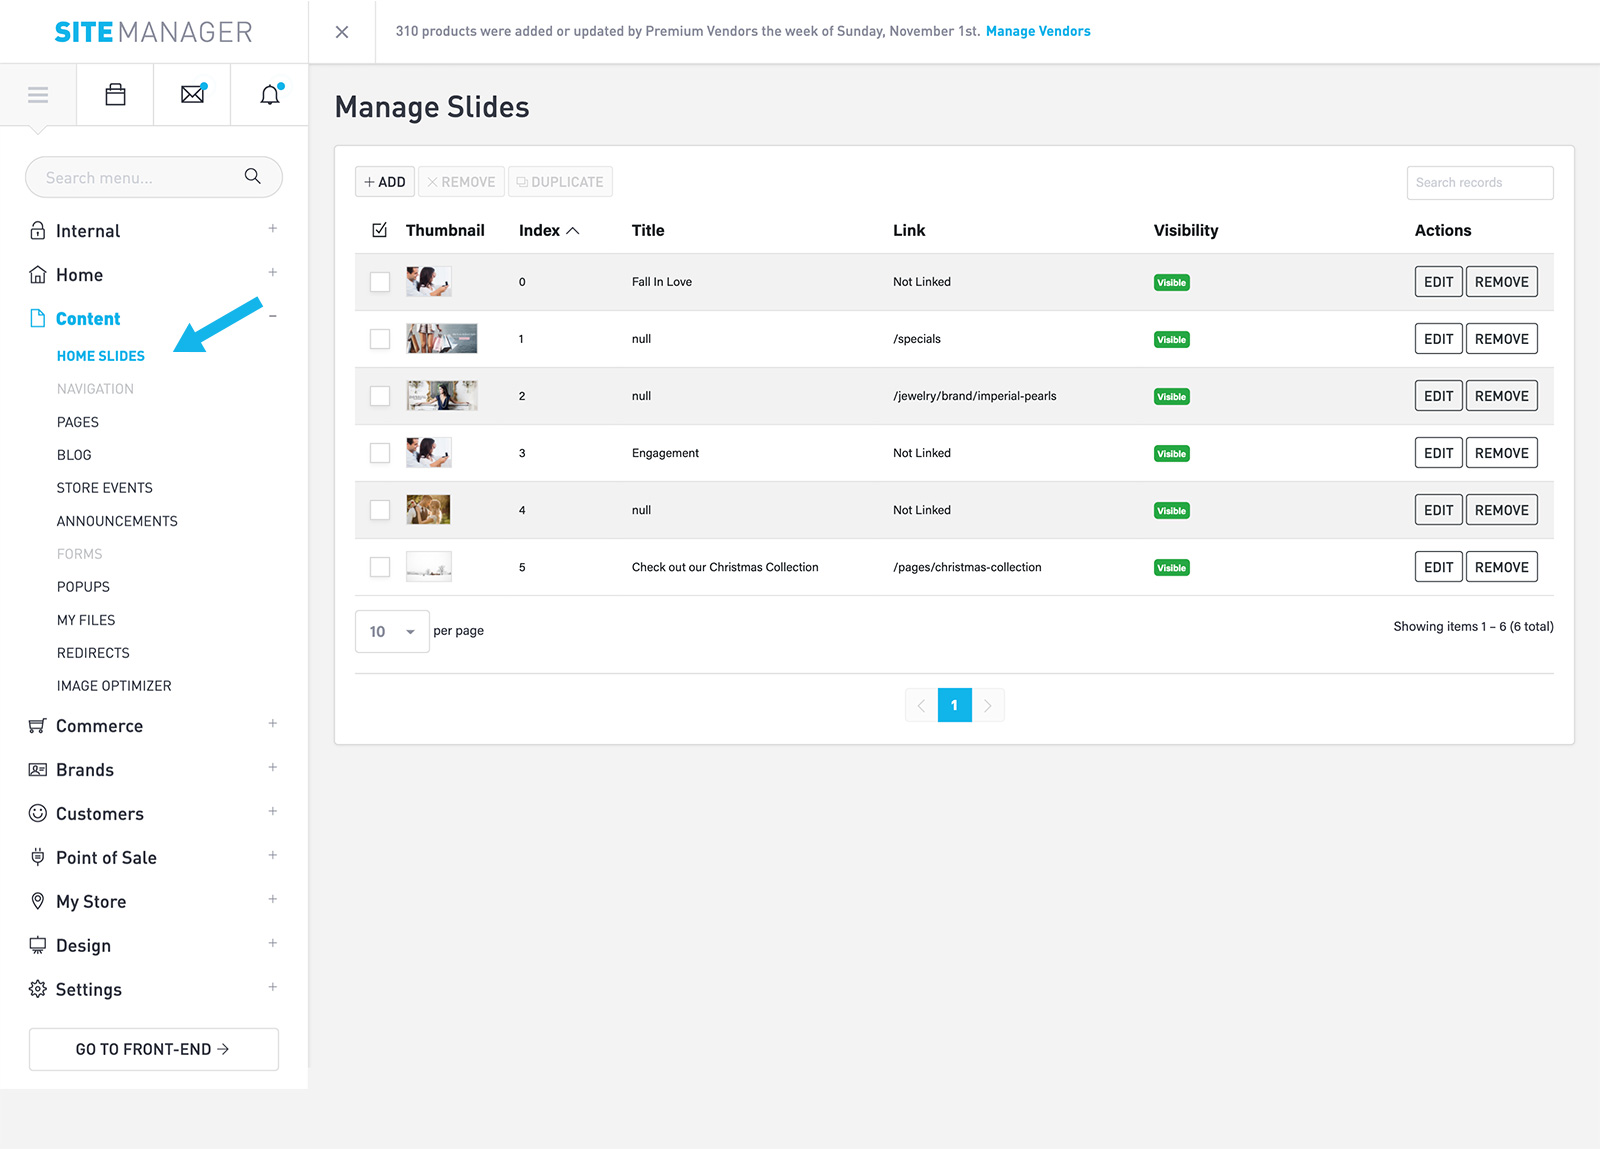Open the Blog menu item
This screenshot has height=1150, width=1600.
(x=74, y=455)
